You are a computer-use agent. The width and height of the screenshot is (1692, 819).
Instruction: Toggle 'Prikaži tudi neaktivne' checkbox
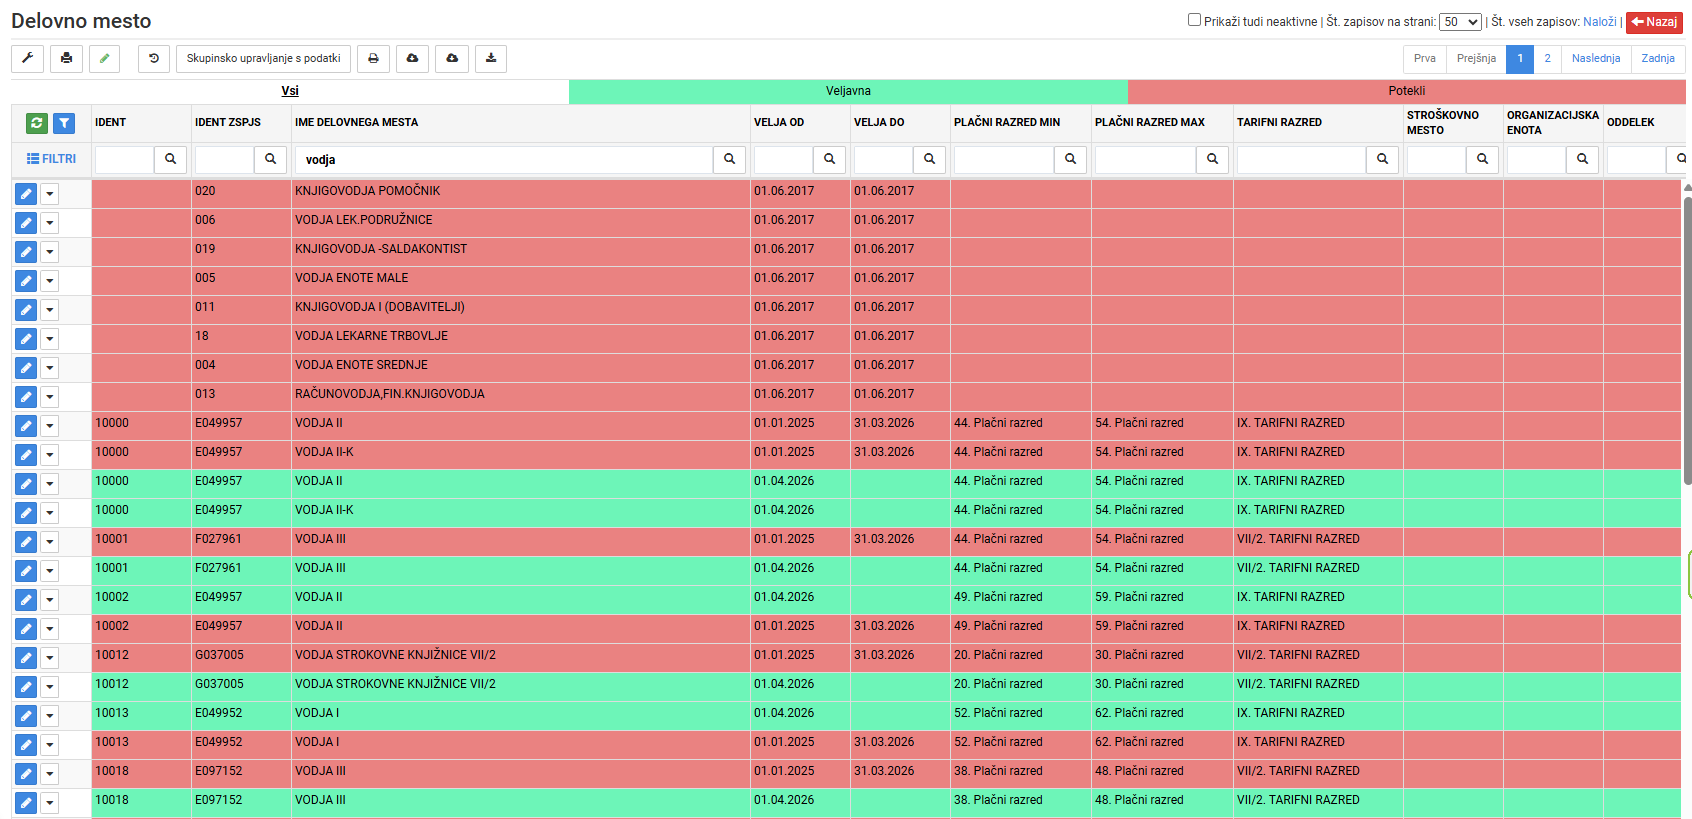click(1194, 20)
